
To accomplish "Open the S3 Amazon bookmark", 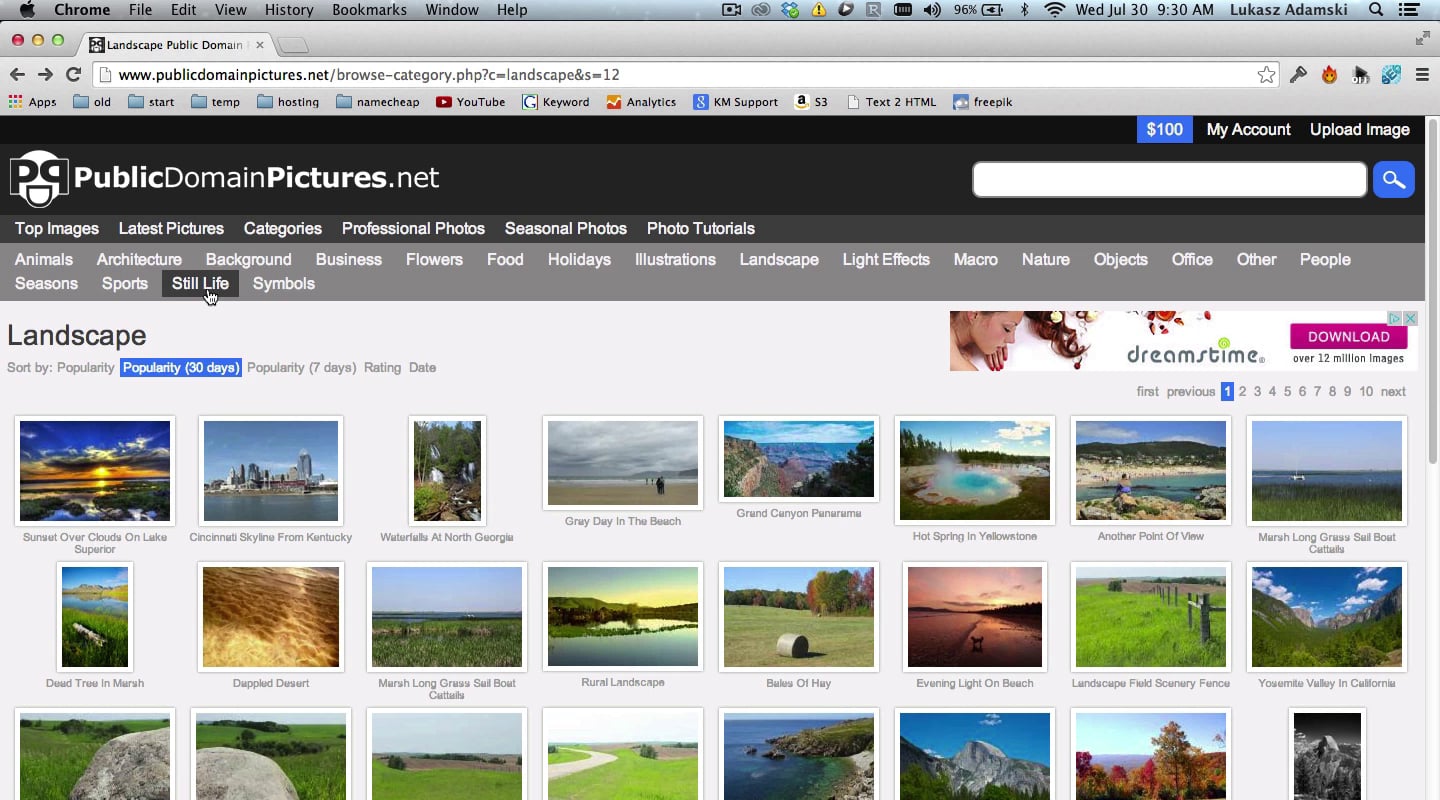I will (x=811, y=102).
